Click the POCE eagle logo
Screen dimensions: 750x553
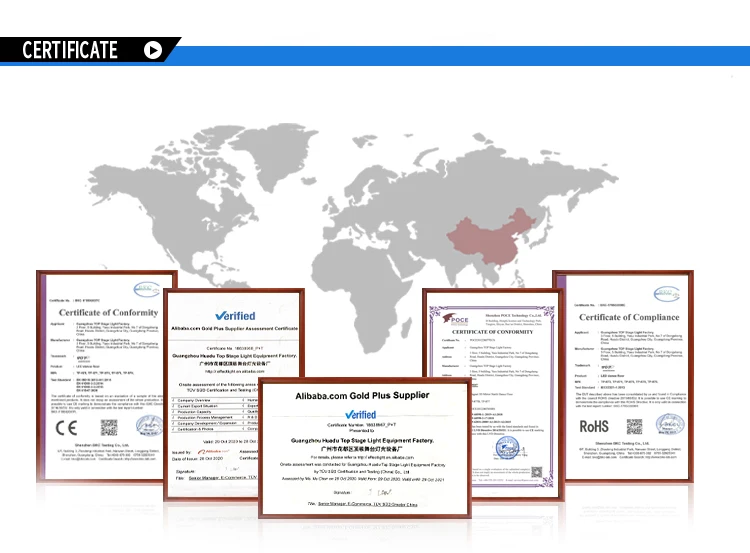coord(455,319)
